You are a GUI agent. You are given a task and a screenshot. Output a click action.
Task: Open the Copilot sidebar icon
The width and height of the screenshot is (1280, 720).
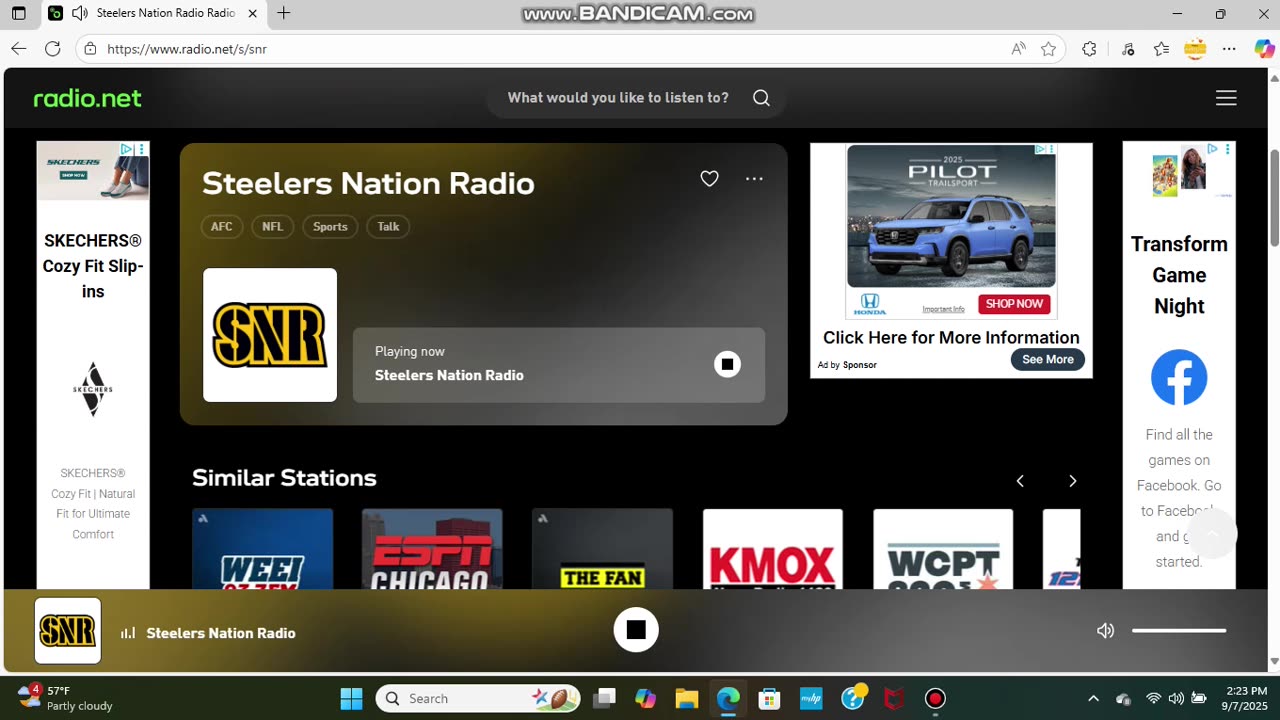[x=1264, y=49]
